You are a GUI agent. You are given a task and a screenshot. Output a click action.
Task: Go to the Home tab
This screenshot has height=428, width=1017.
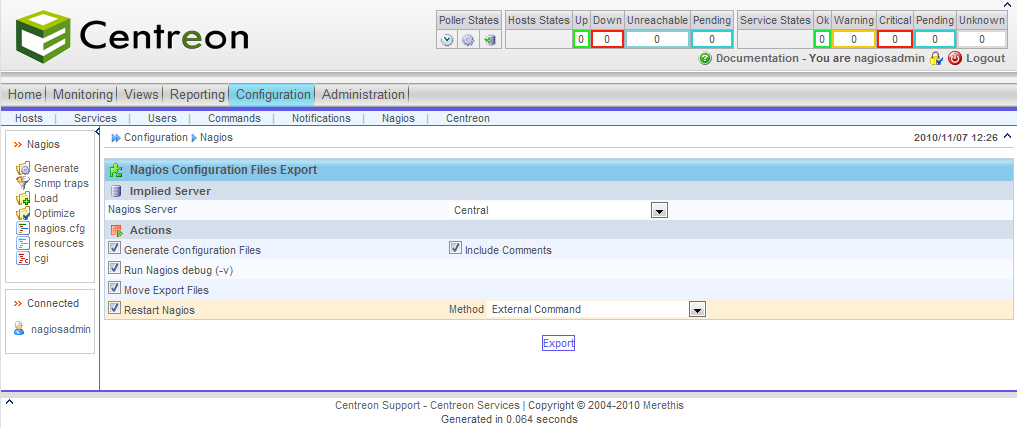click(x=25, y=95)
